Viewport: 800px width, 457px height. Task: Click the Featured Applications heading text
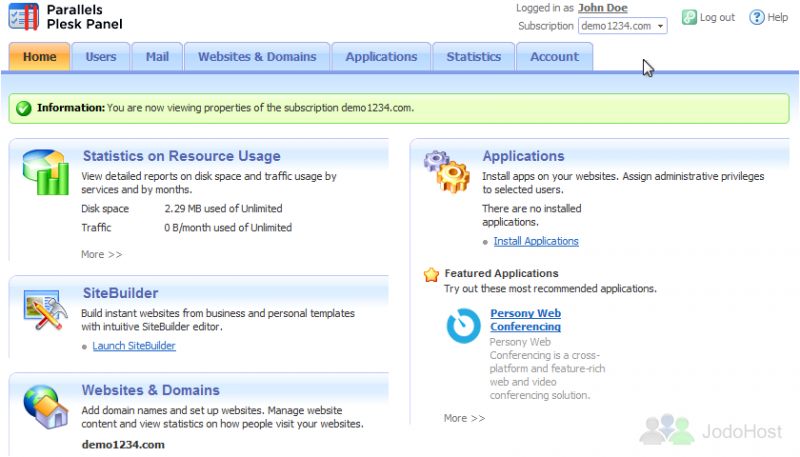click(502, 273)
